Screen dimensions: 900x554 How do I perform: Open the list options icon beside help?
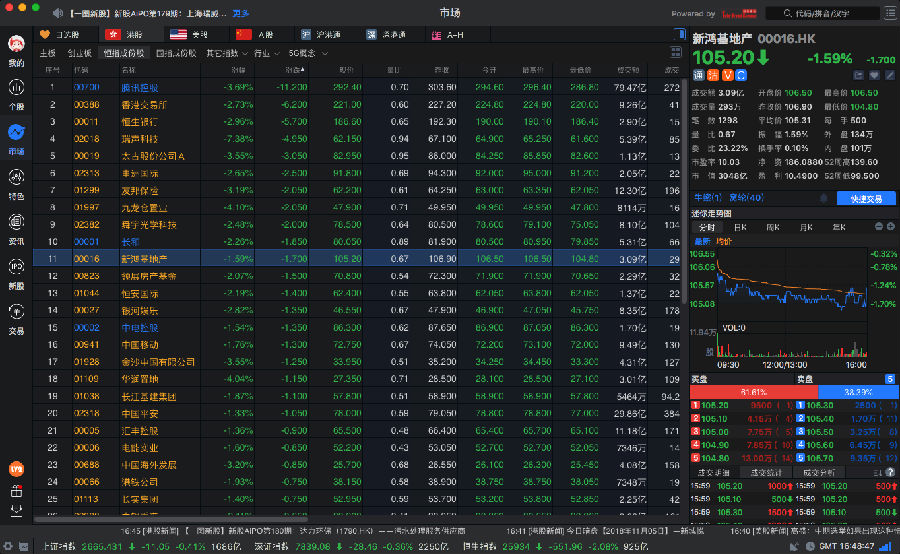click(877, 472)
